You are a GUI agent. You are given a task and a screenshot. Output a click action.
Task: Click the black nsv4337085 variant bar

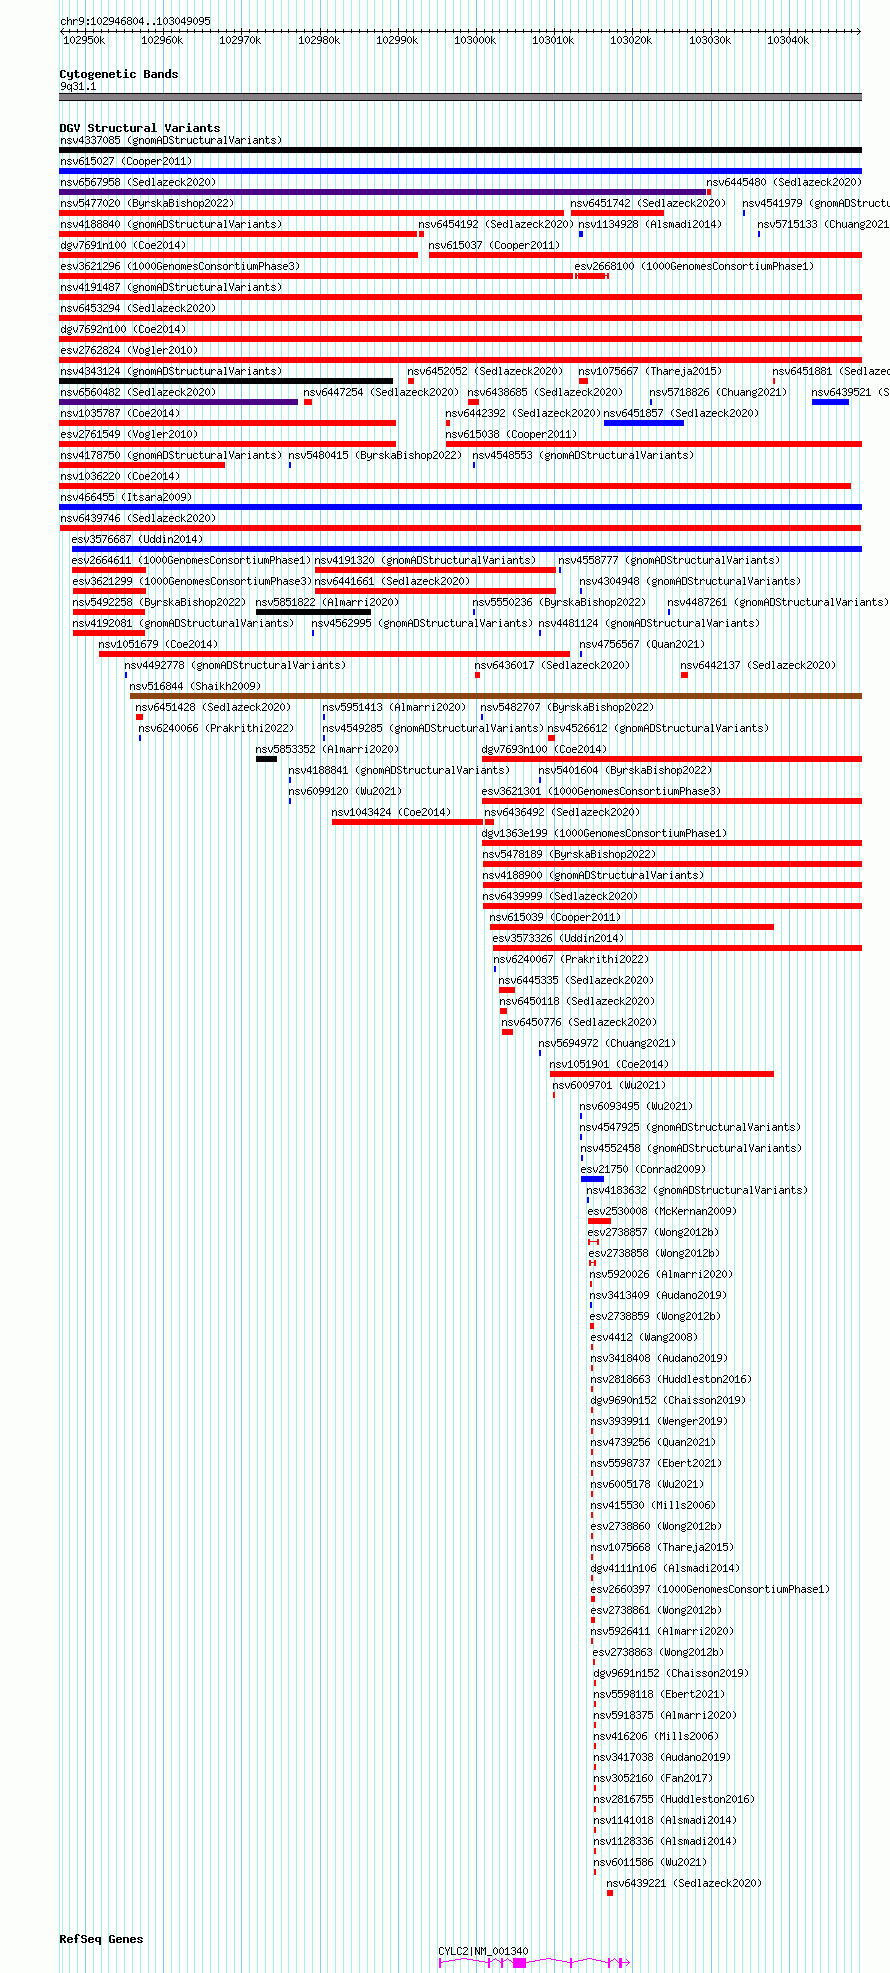click(460, 150)
